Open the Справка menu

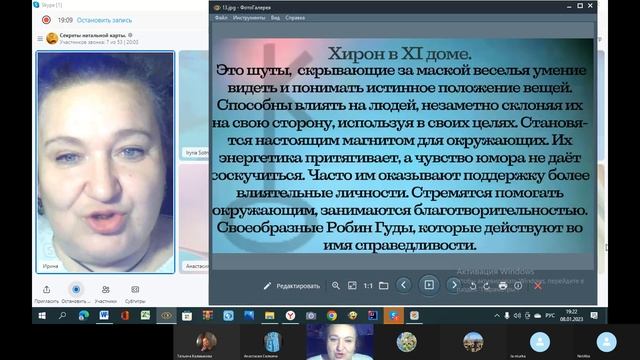click(295, 18)
